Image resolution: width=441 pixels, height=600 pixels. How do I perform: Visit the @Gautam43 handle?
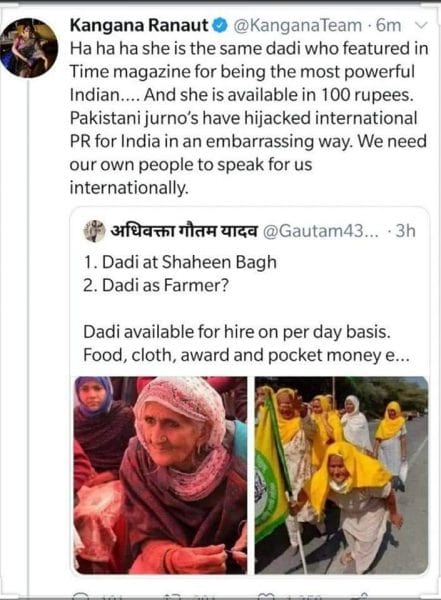tap(321, 231)
